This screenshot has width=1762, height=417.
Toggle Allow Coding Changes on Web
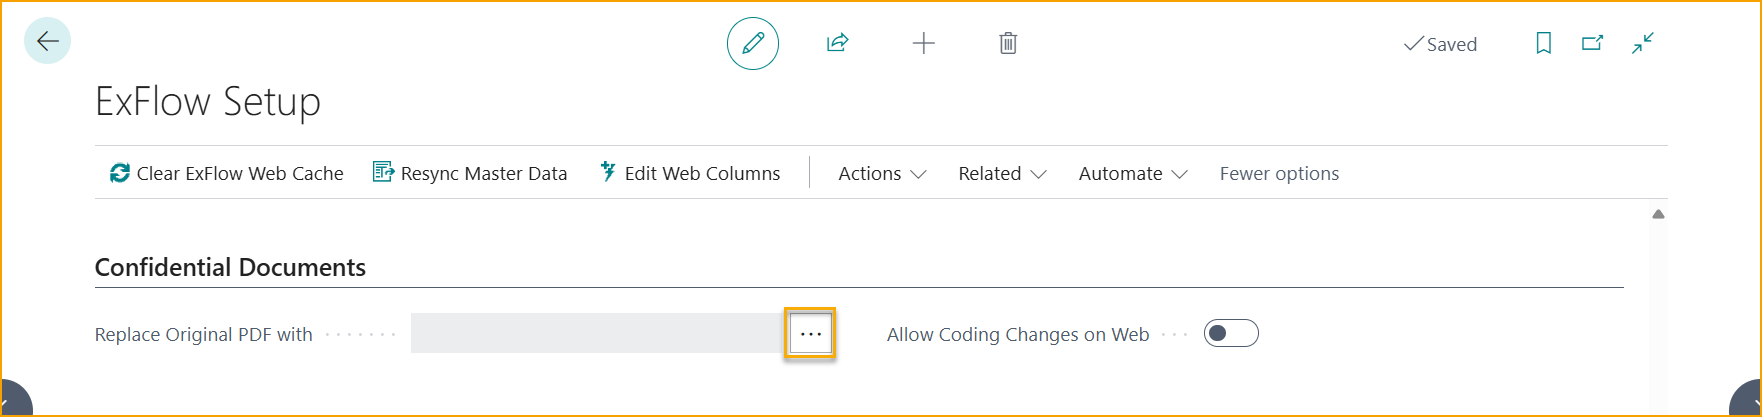[x=1231, y=334]
